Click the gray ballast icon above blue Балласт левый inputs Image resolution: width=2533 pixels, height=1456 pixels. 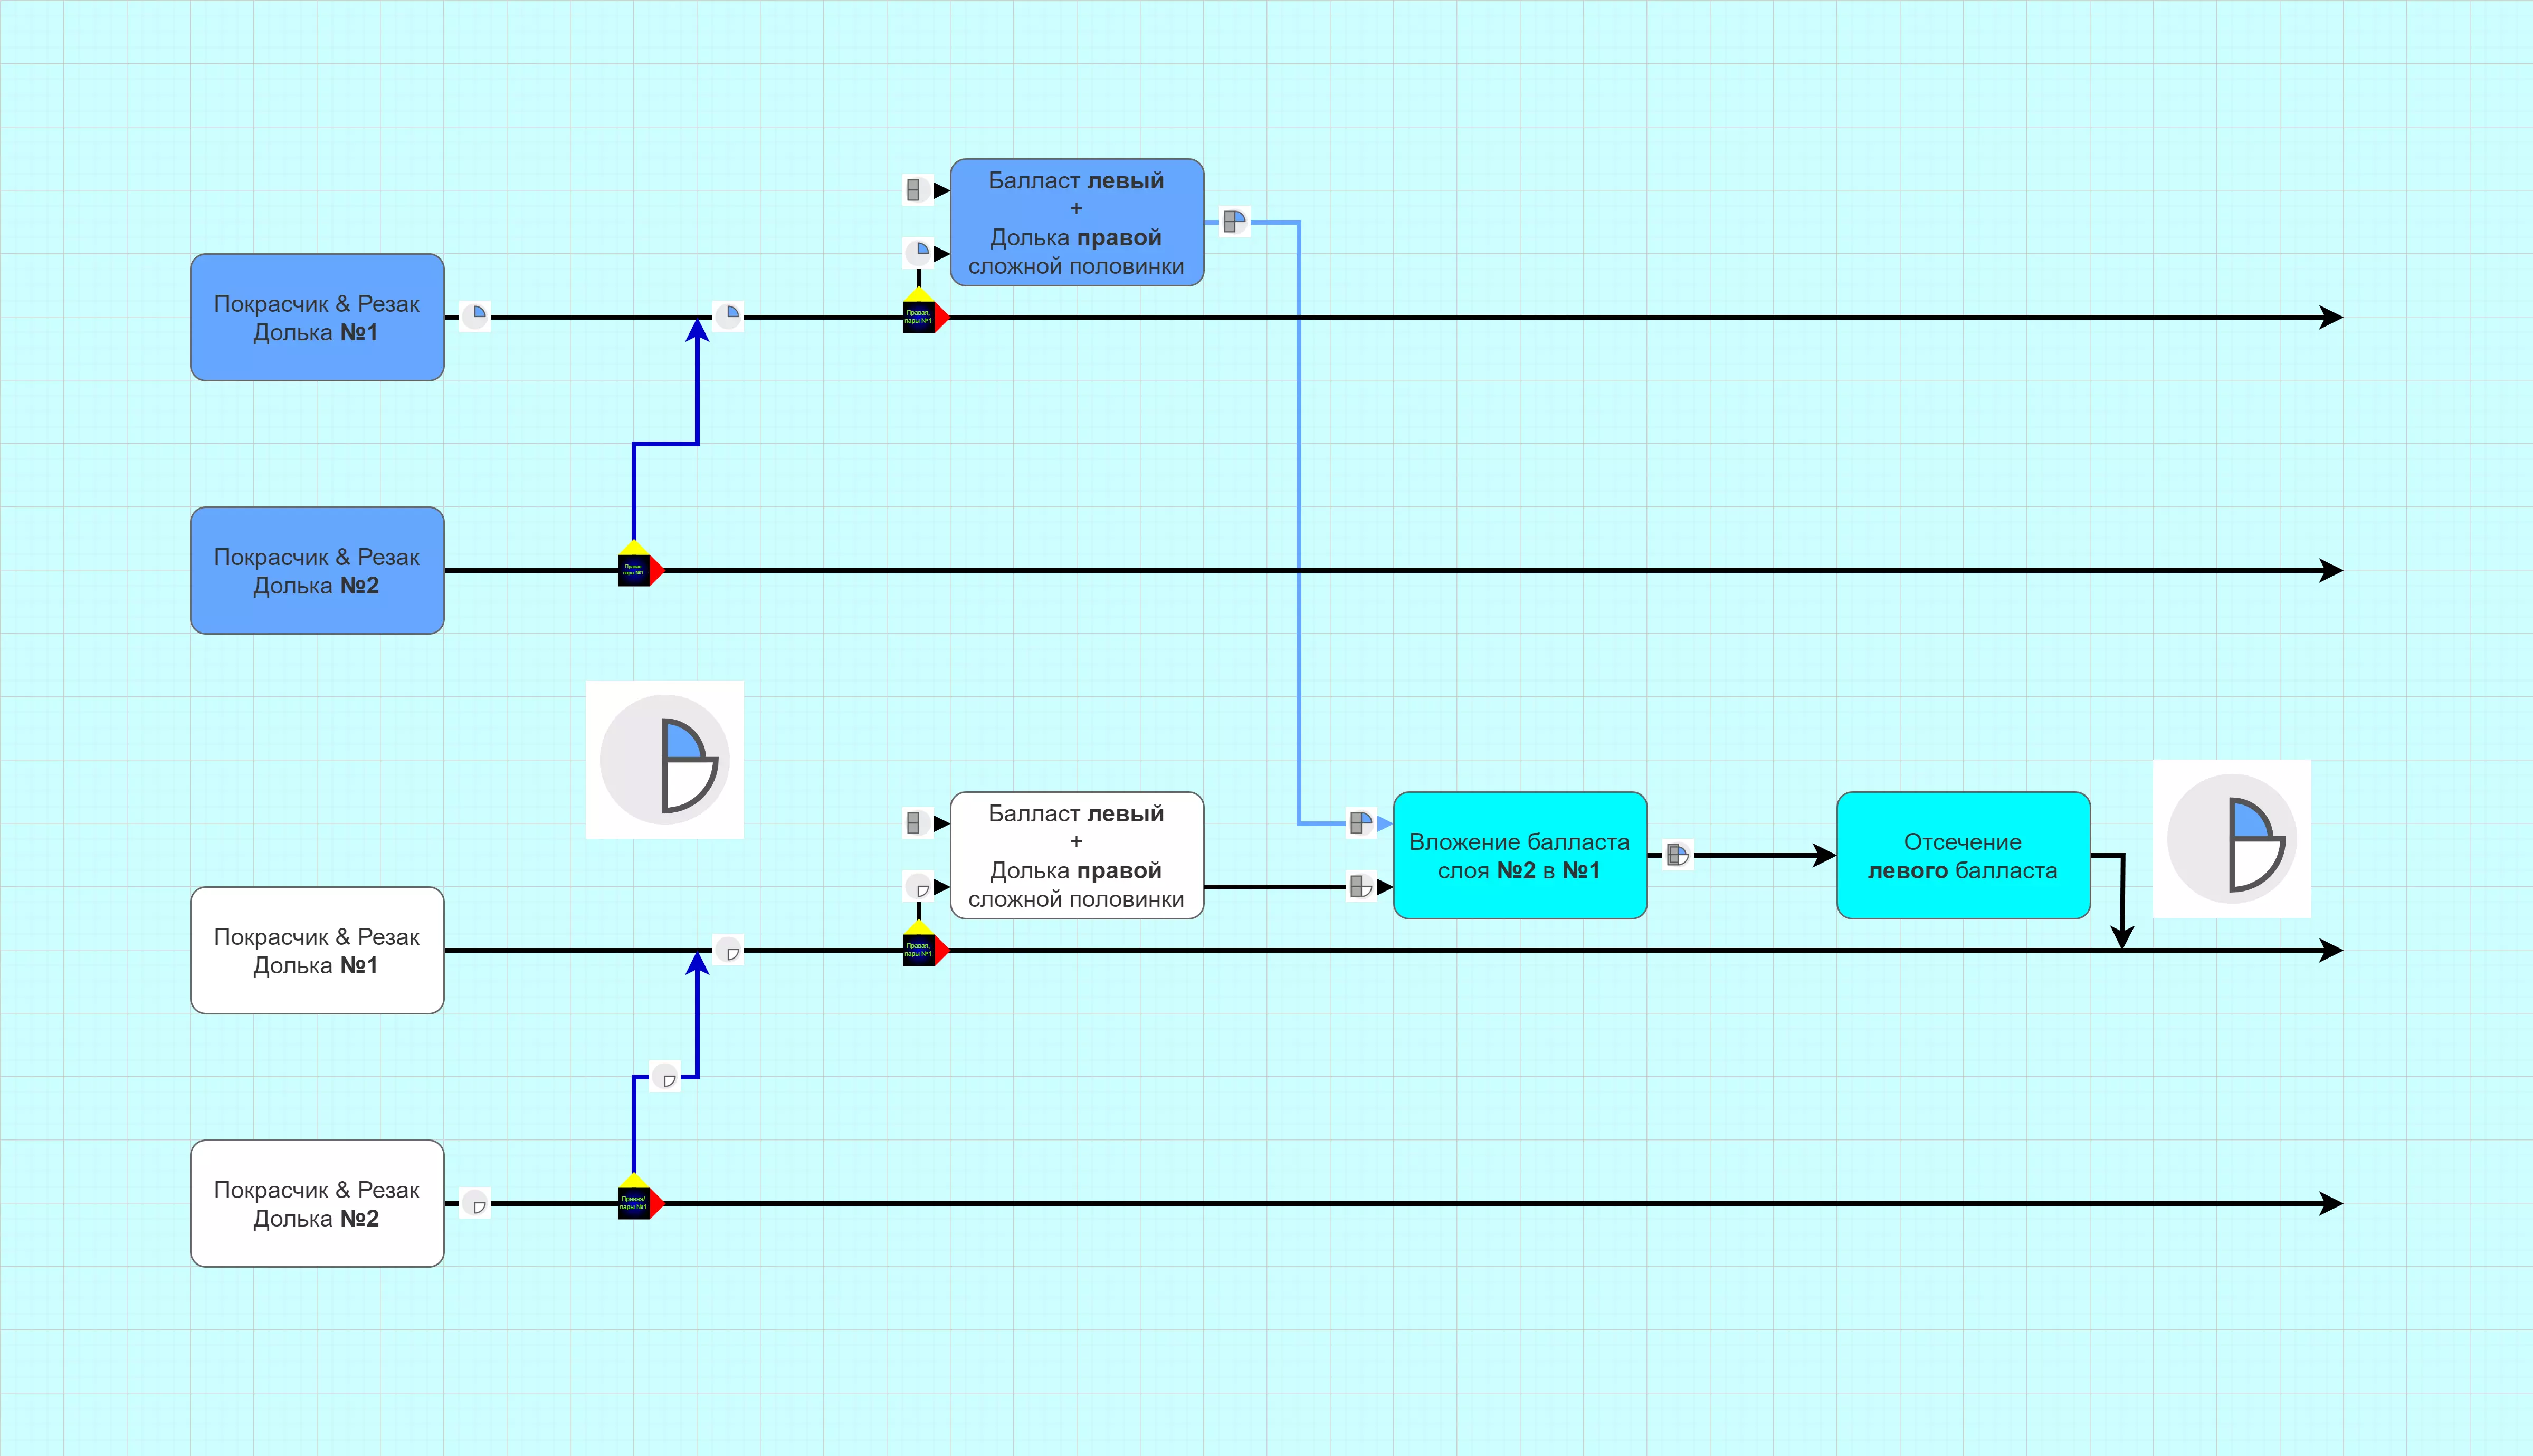pyautogui.click(x=917, y=189)
